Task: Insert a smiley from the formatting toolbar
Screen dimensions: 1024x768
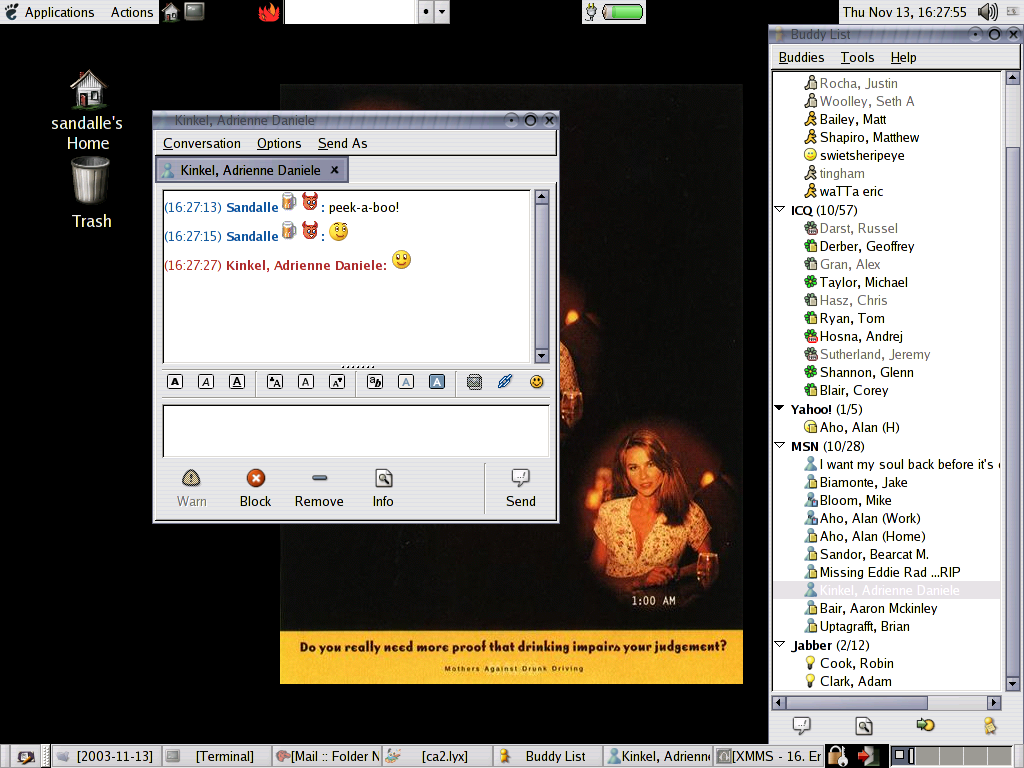Action: [537, 382]
